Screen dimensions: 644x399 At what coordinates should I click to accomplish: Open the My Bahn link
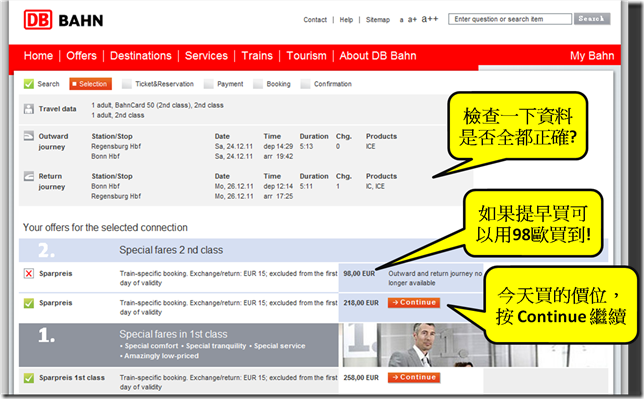coord(592,55)
